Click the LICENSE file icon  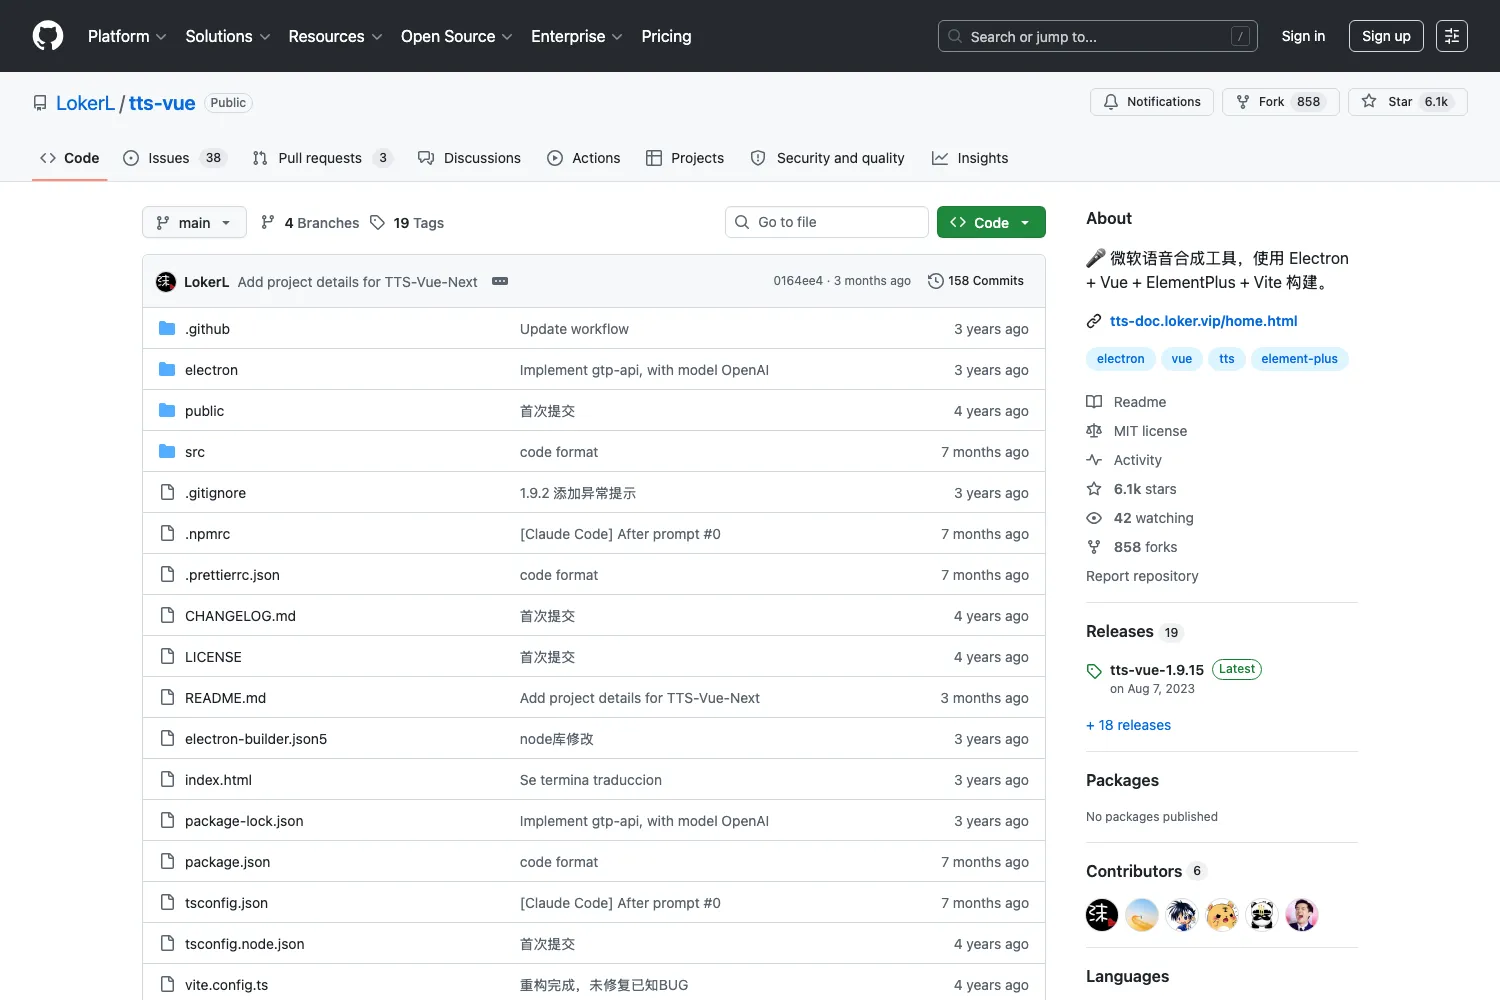167,656
